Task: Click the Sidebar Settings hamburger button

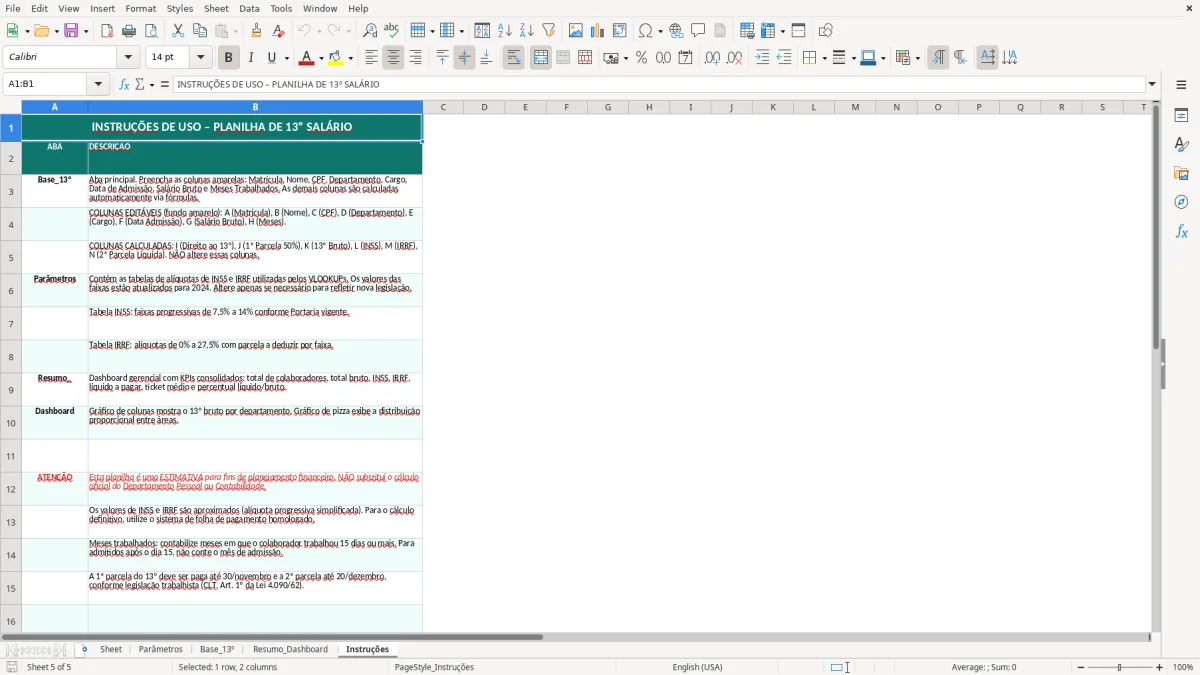Action: click(1181, 87)
